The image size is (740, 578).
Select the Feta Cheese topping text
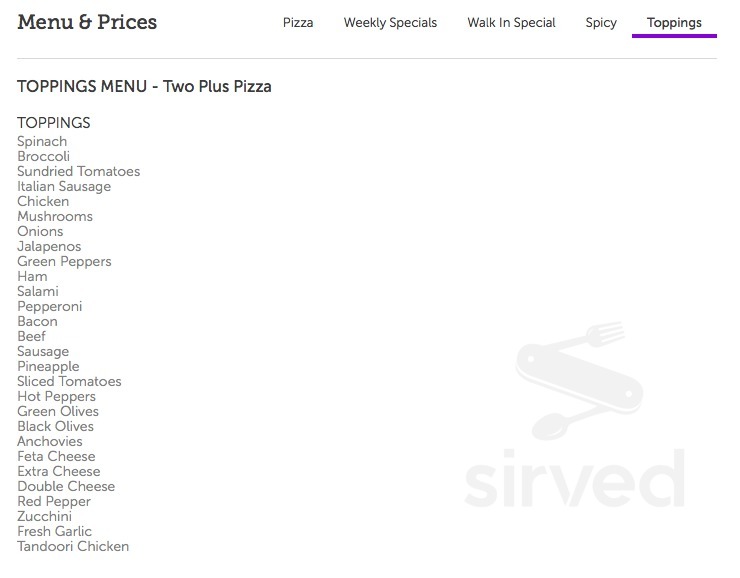point(56,456)
